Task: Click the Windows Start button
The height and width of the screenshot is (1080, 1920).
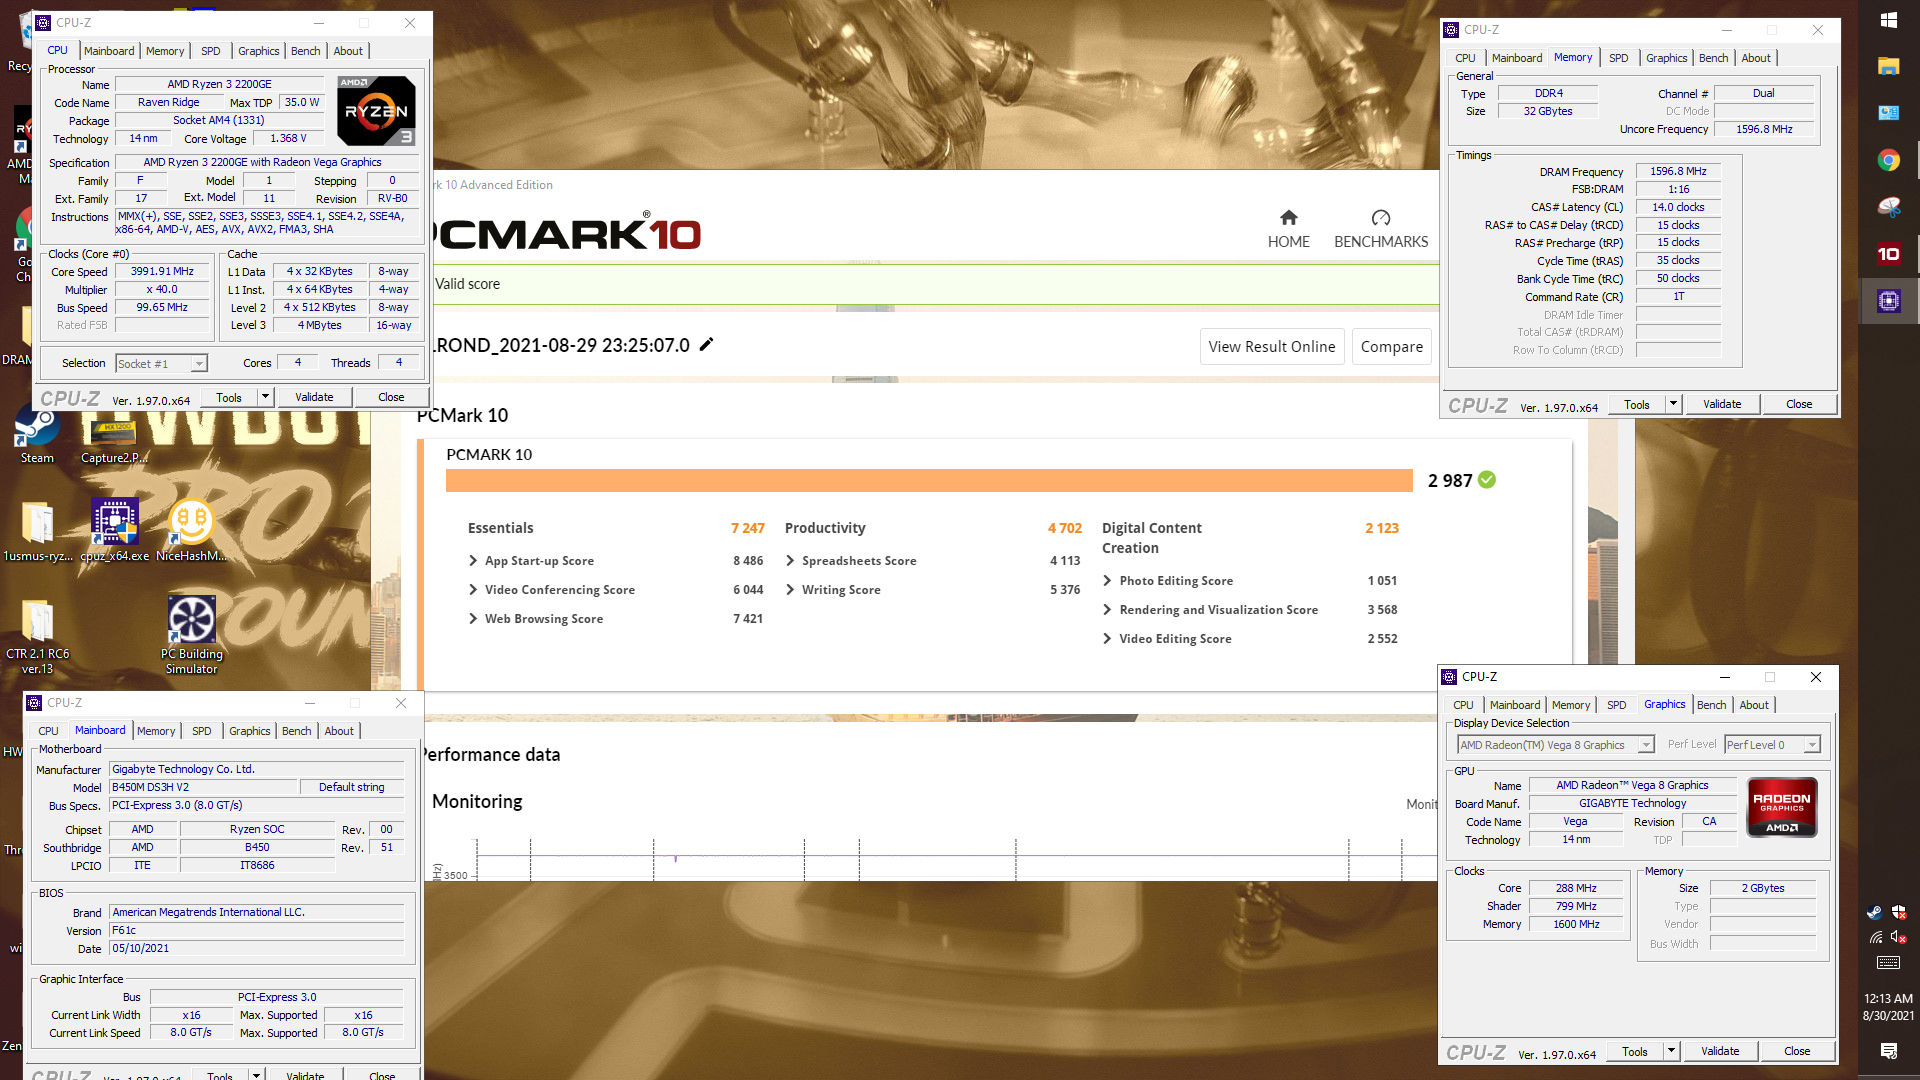Action: [1889, 20]
